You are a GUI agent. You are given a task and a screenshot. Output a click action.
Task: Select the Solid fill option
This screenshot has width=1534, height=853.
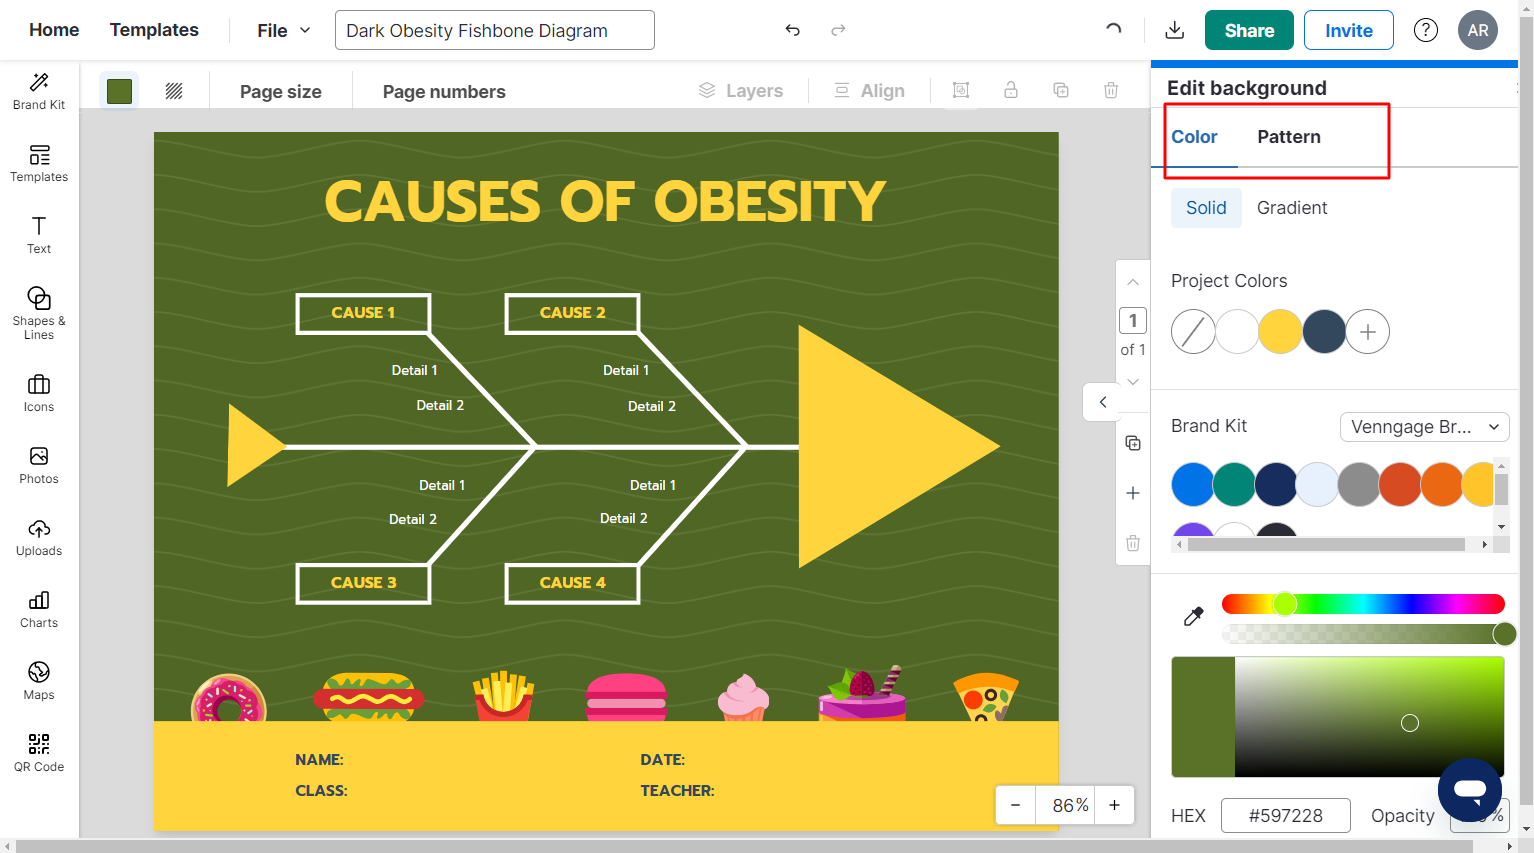(1205, 208)
